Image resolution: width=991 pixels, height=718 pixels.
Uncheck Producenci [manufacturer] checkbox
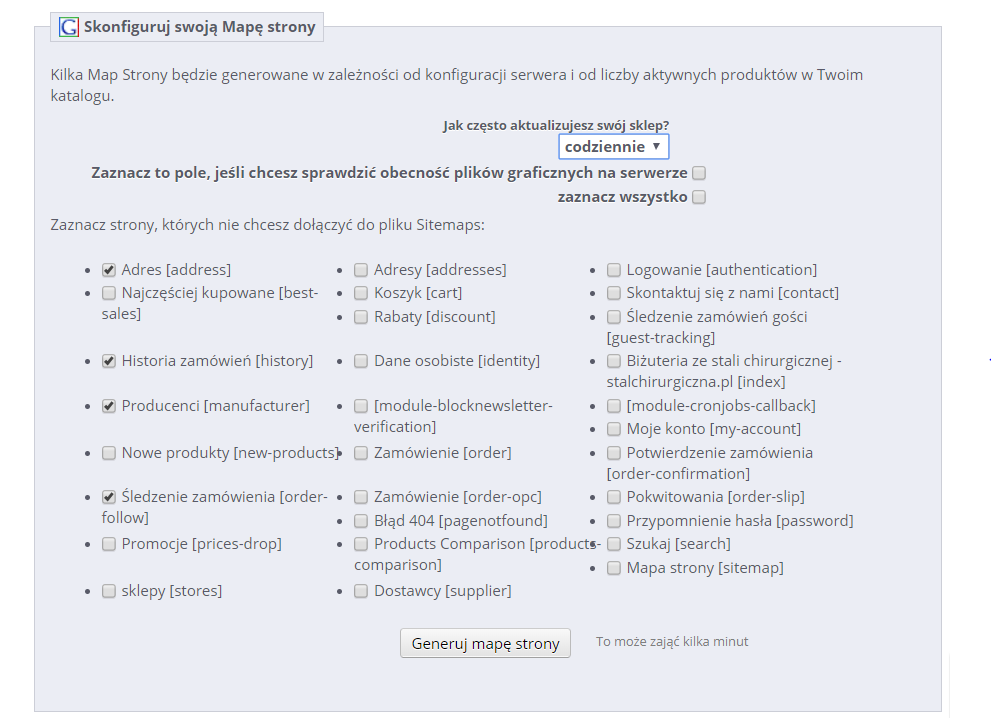[109, 406]
